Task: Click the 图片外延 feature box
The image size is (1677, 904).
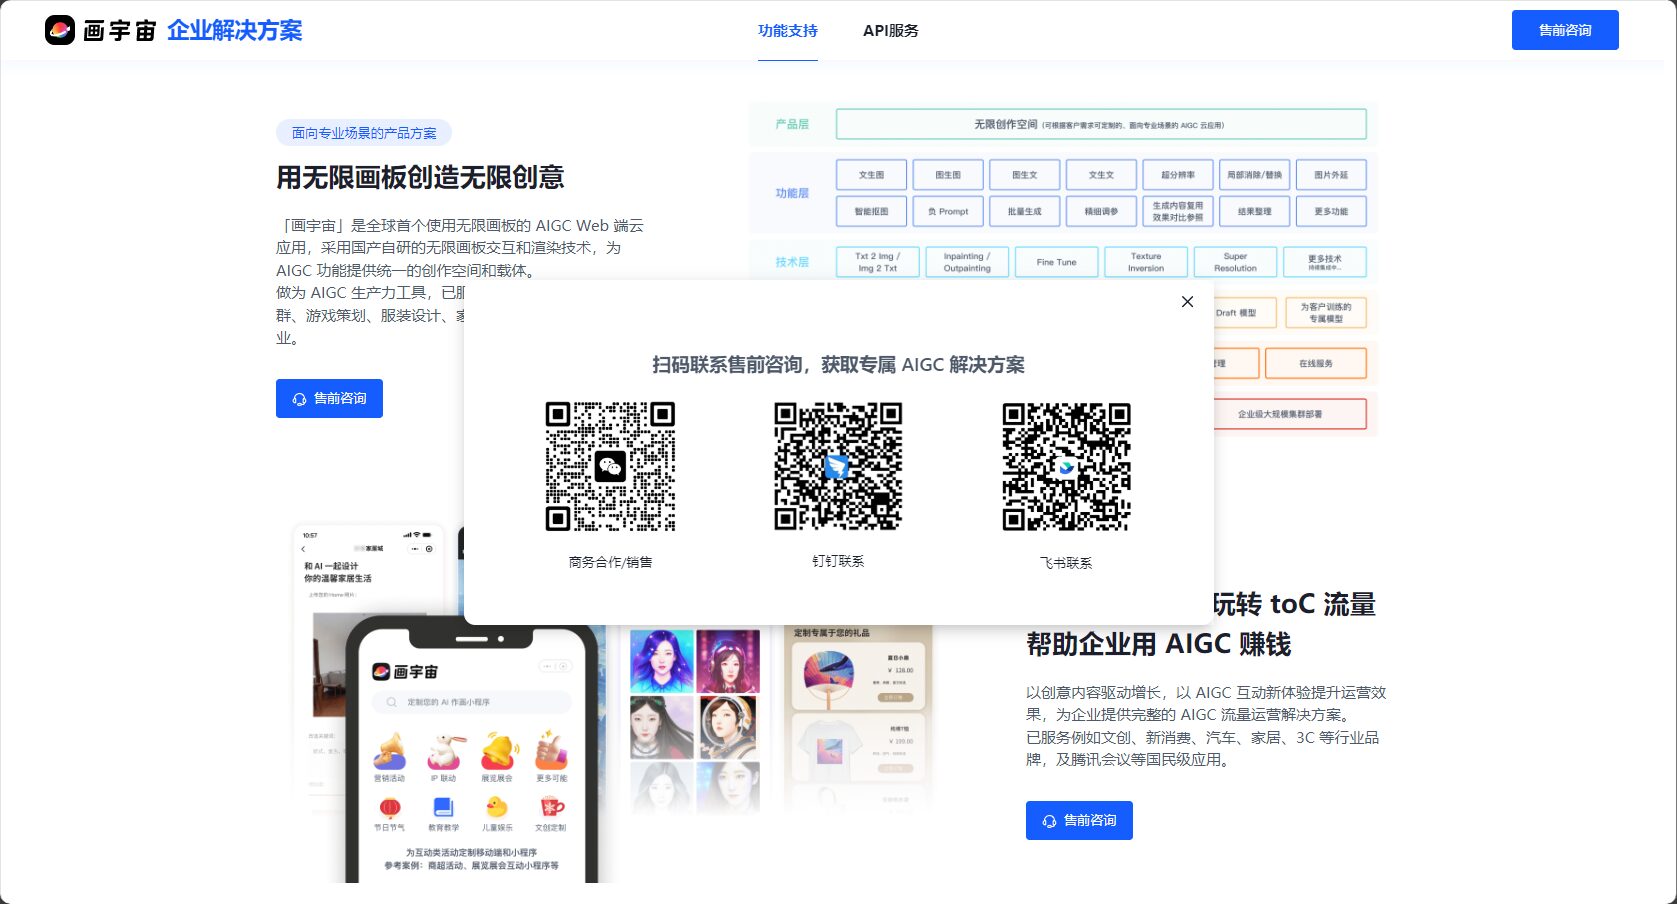Action: [1331, 175]
